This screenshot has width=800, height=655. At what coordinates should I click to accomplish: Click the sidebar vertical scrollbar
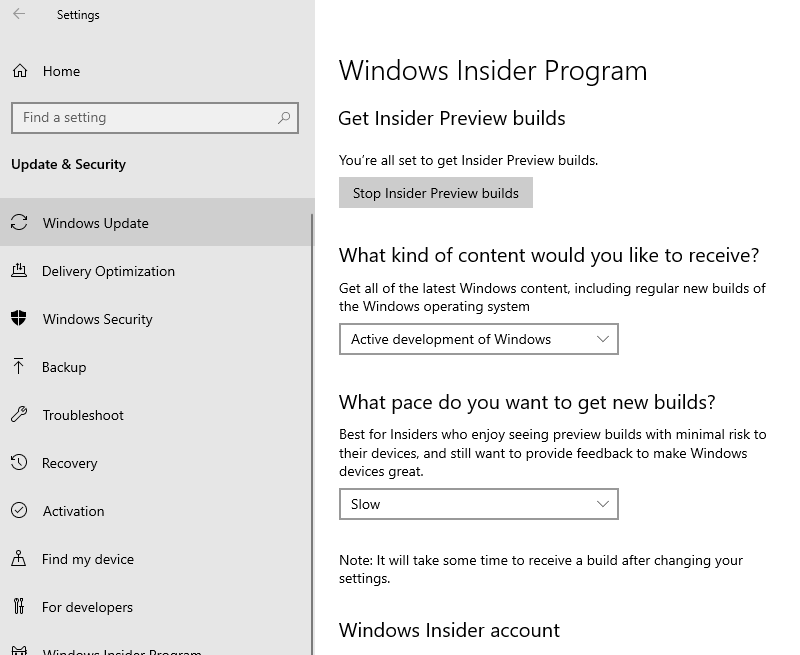[x=312, y=434]
